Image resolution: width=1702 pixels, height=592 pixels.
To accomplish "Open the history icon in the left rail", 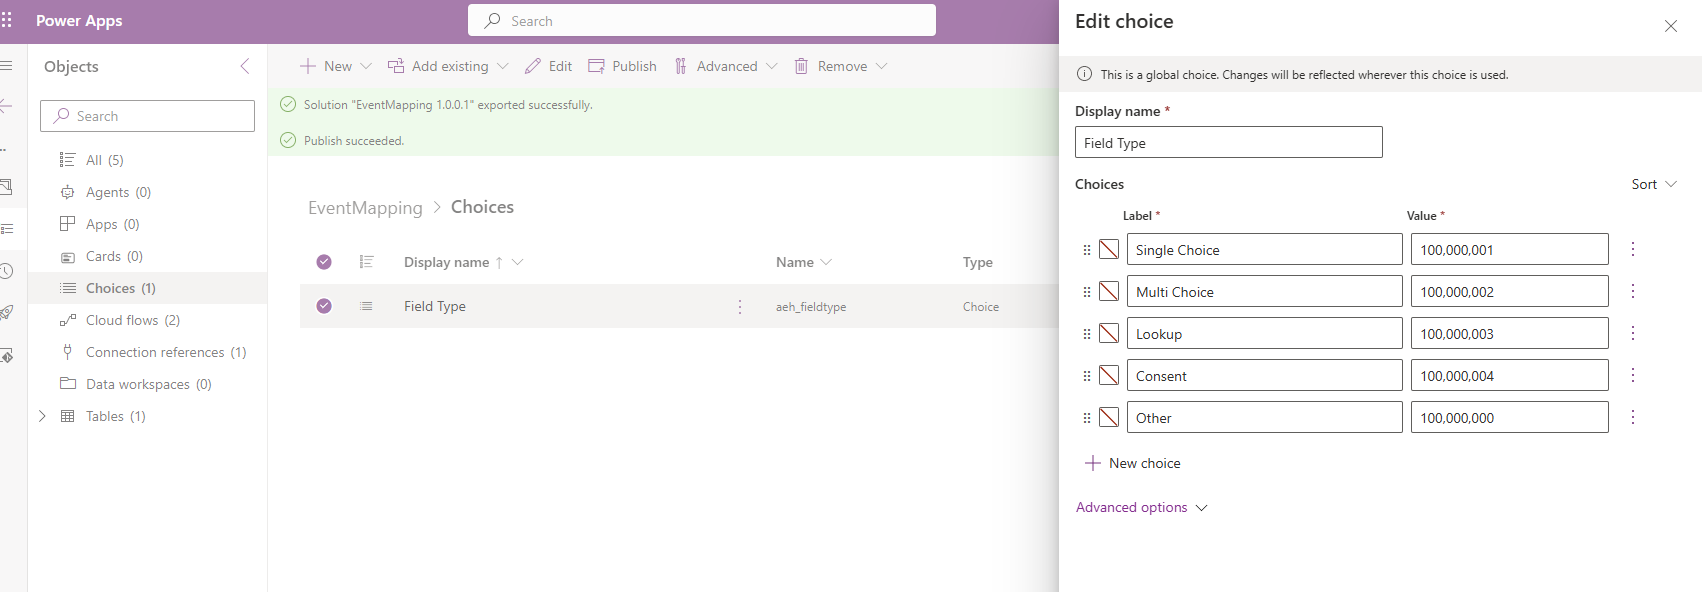I will (6, 271).
